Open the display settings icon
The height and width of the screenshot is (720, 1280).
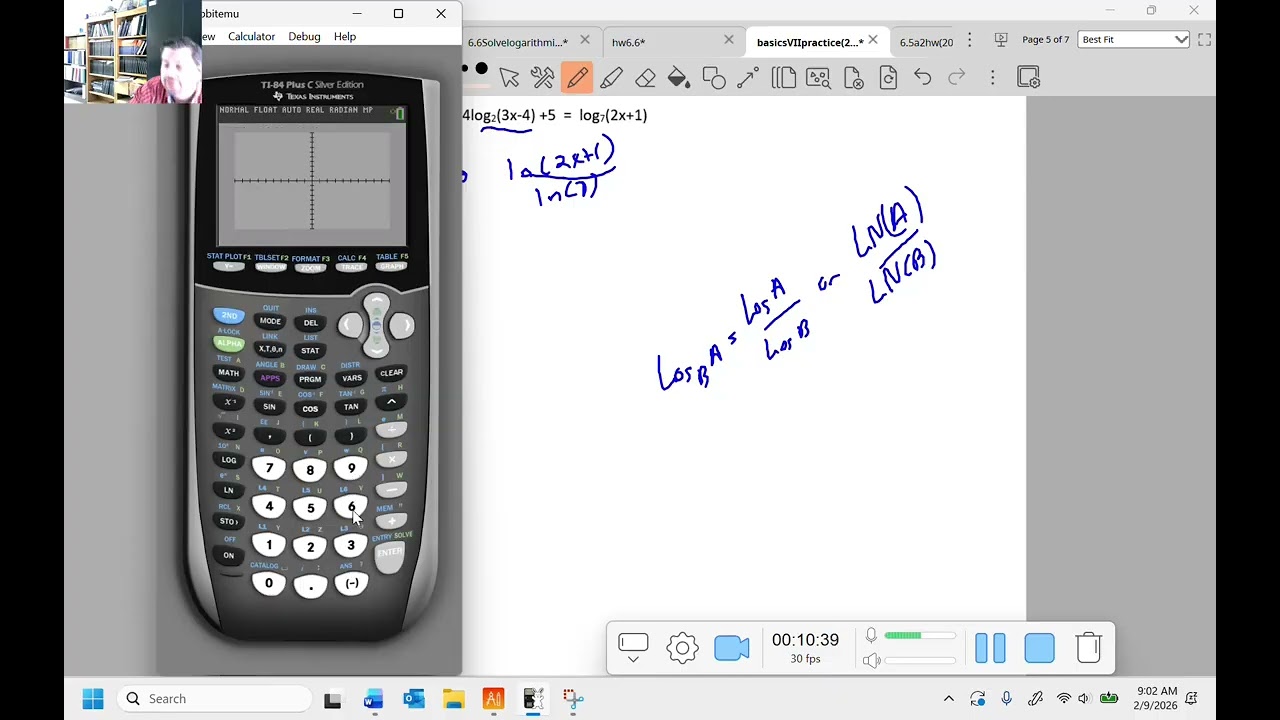coord(1028,77)
